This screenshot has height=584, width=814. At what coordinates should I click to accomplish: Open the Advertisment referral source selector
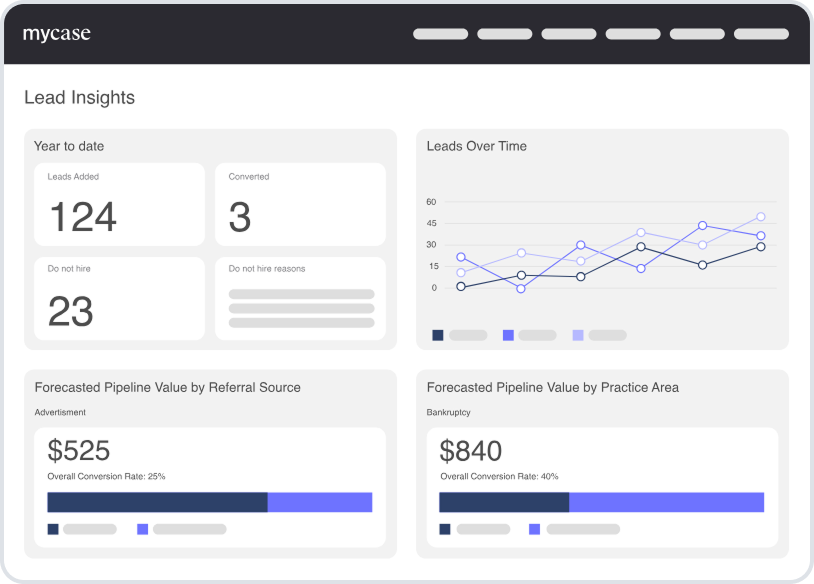[x=60, y=412]
